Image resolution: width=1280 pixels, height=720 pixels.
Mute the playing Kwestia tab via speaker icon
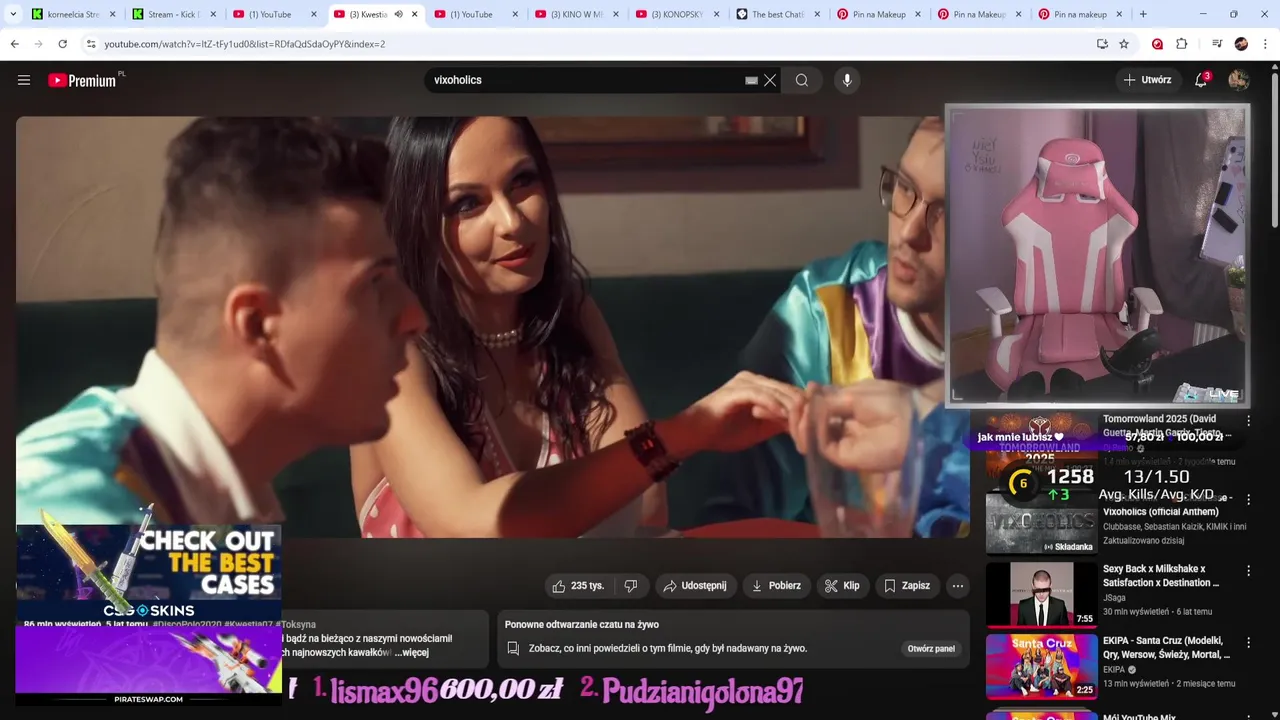398,14
